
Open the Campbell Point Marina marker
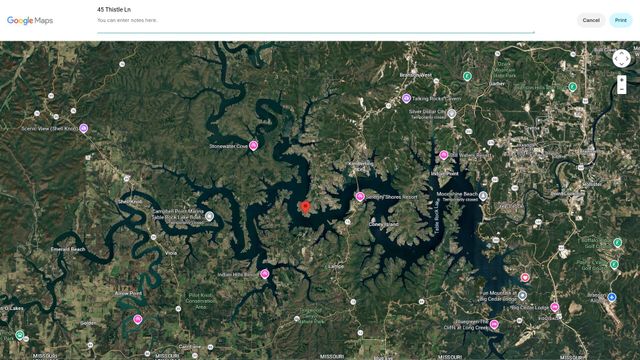point(209,216)
